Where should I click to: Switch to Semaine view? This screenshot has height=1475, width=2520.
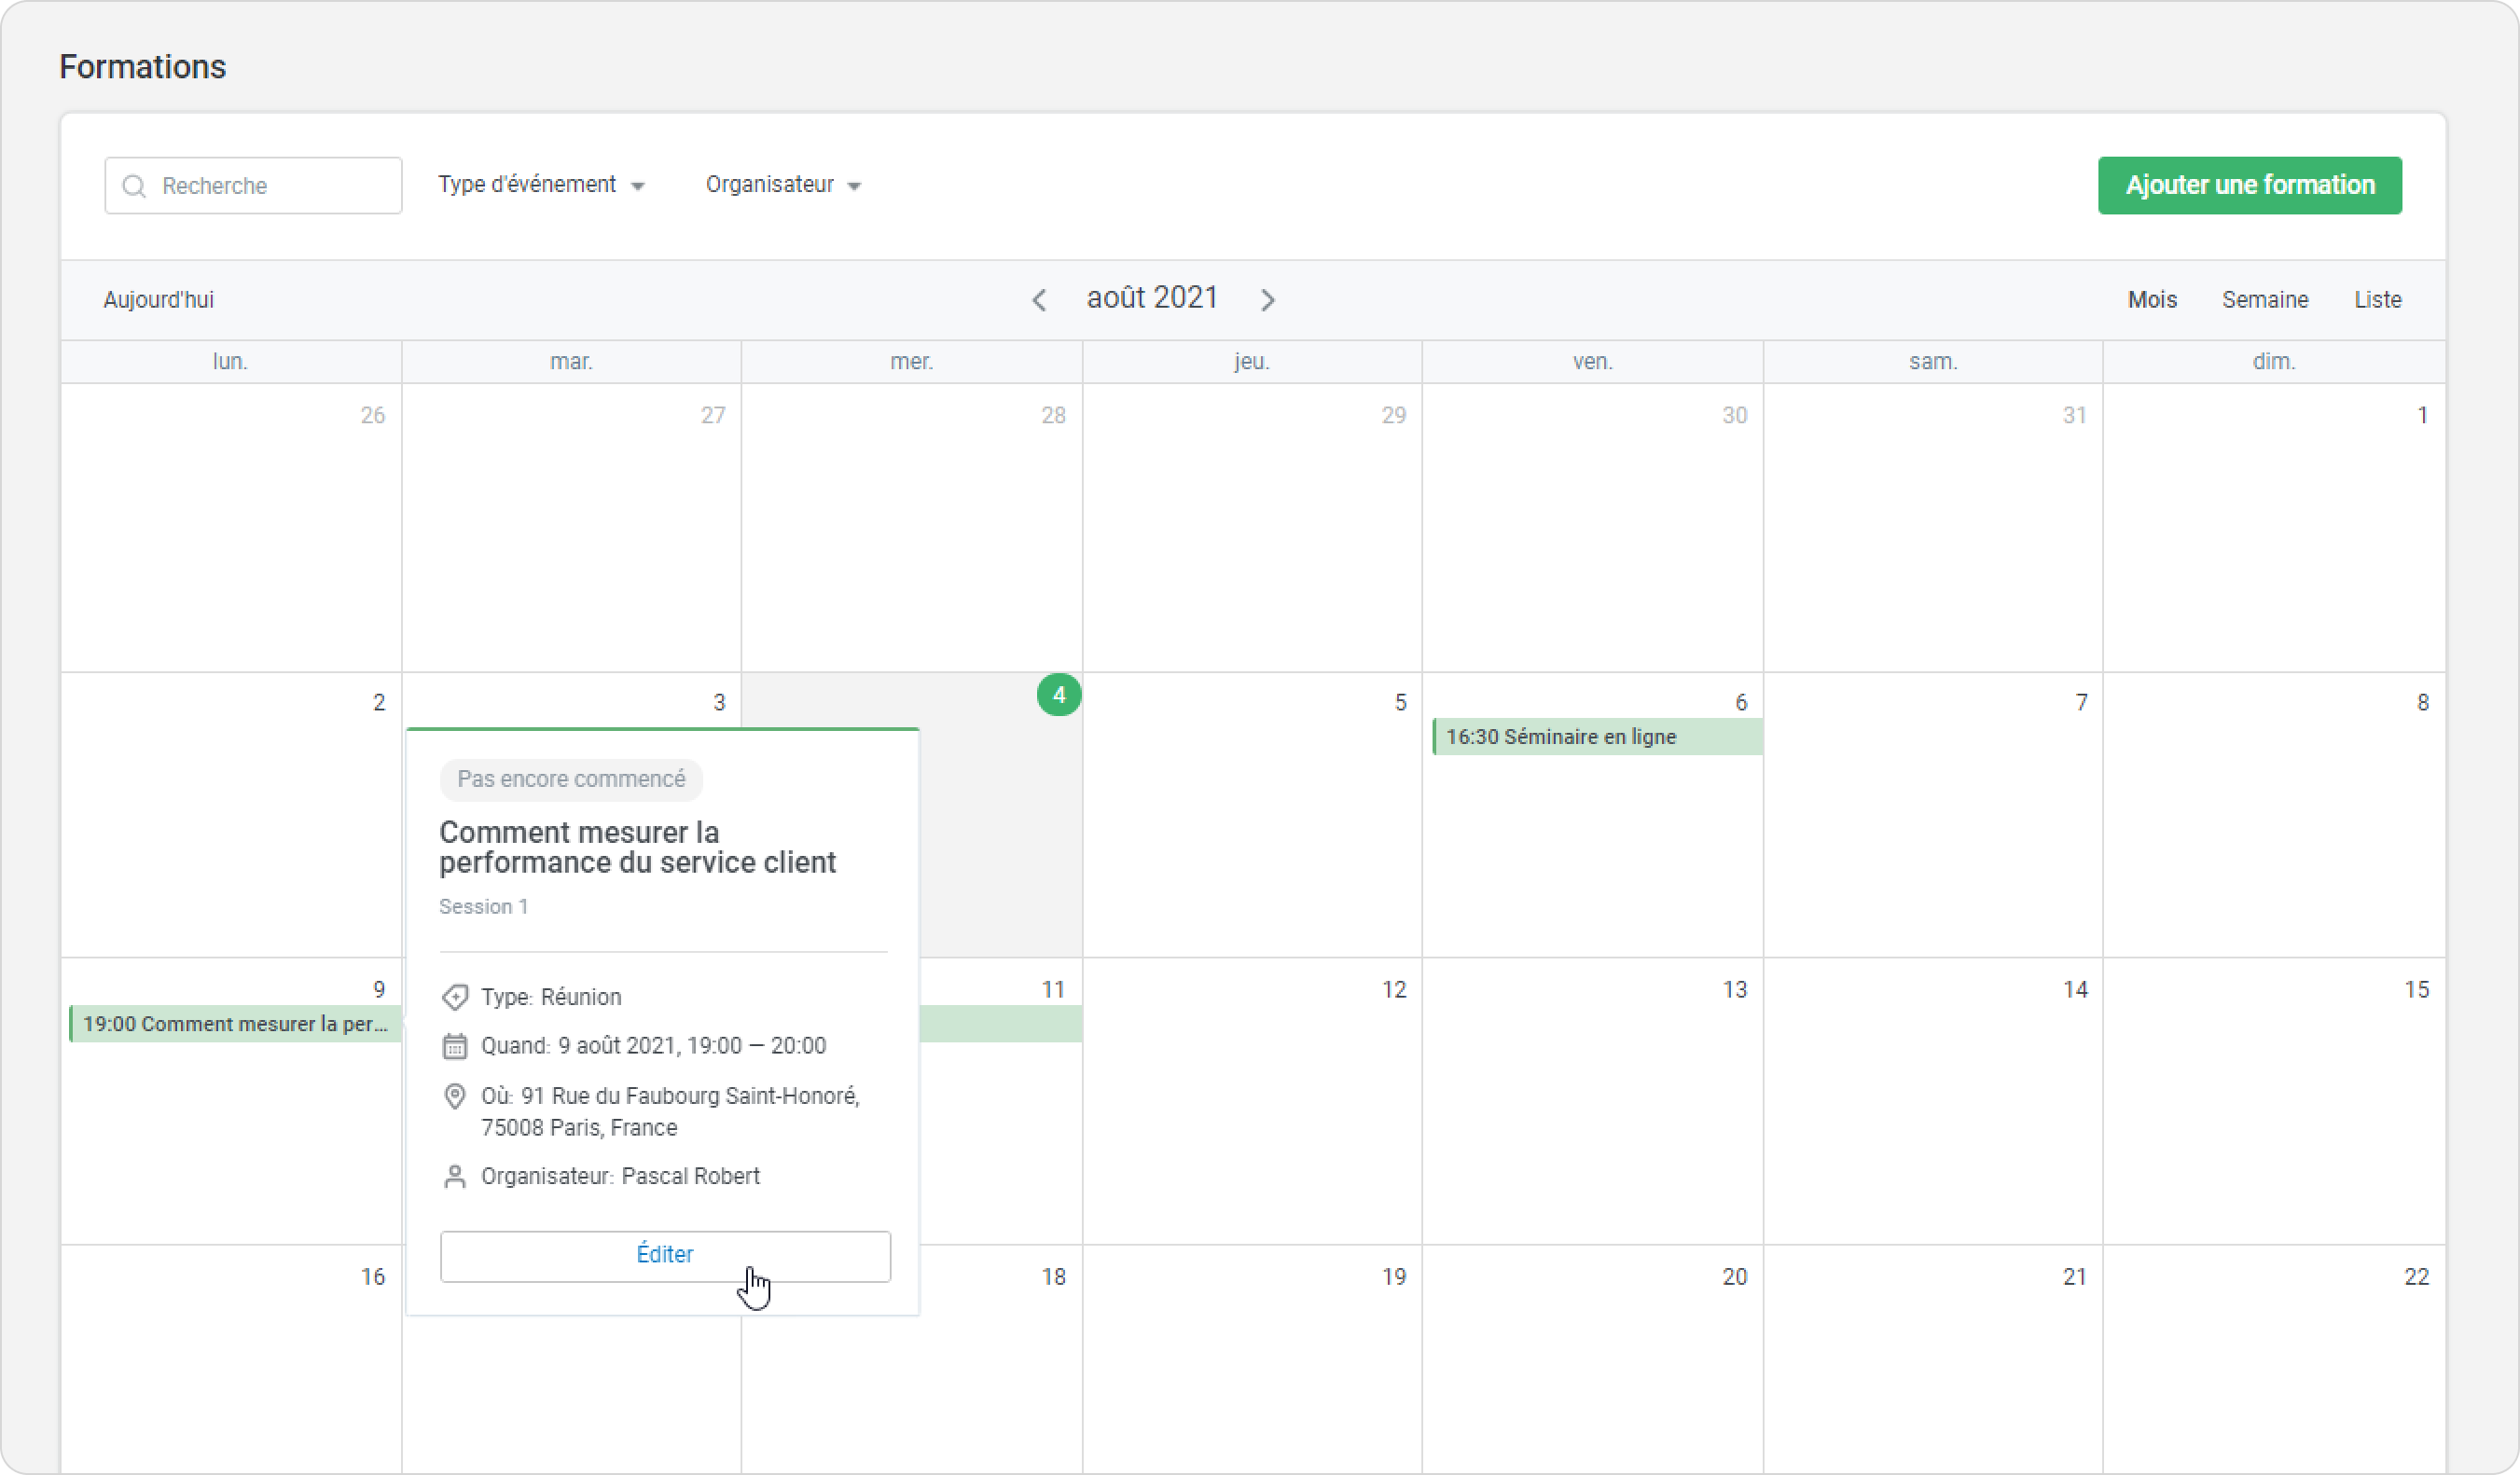point(2264,300)
